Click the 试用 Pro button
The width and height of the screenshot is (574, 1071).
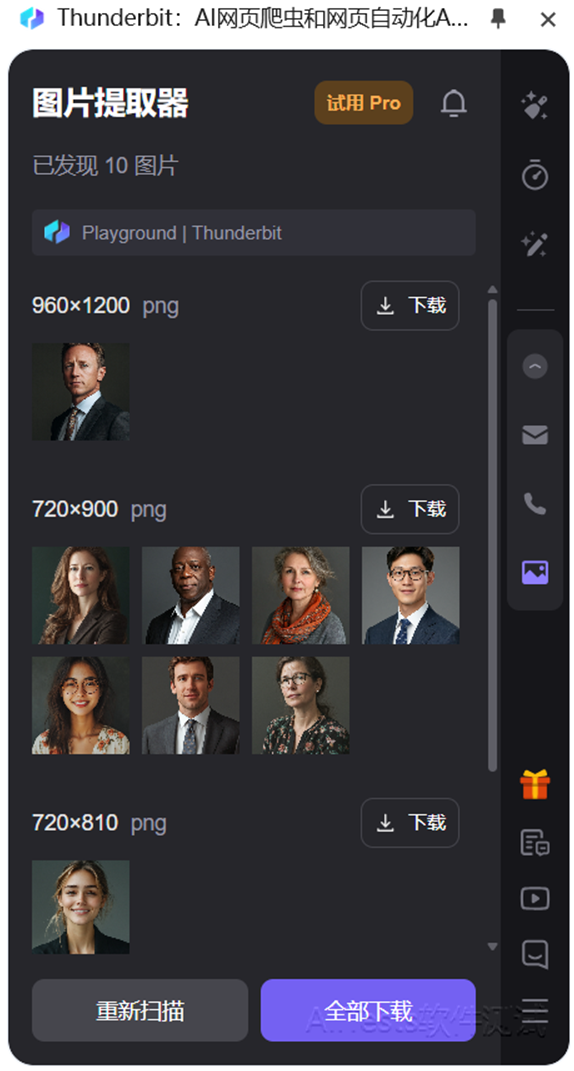tap(364, 103)
